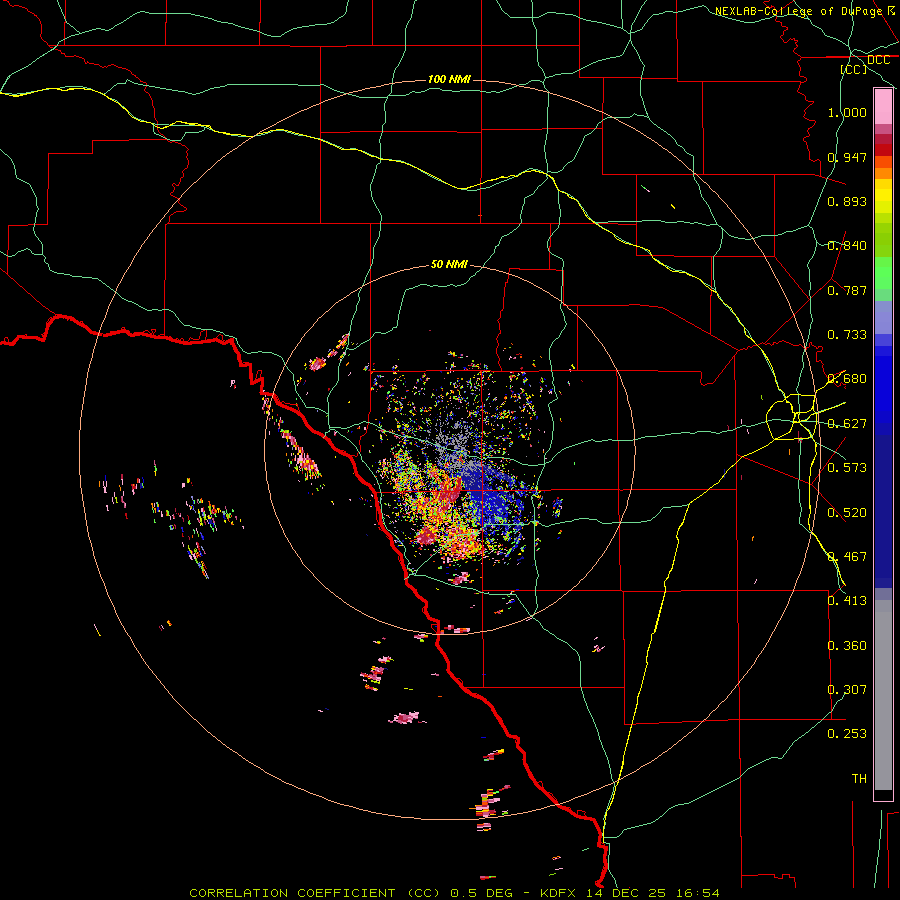The height and width of the screenshot is (900, 900).
Task: Select the DCC label above the color scale
Action: 878,60
